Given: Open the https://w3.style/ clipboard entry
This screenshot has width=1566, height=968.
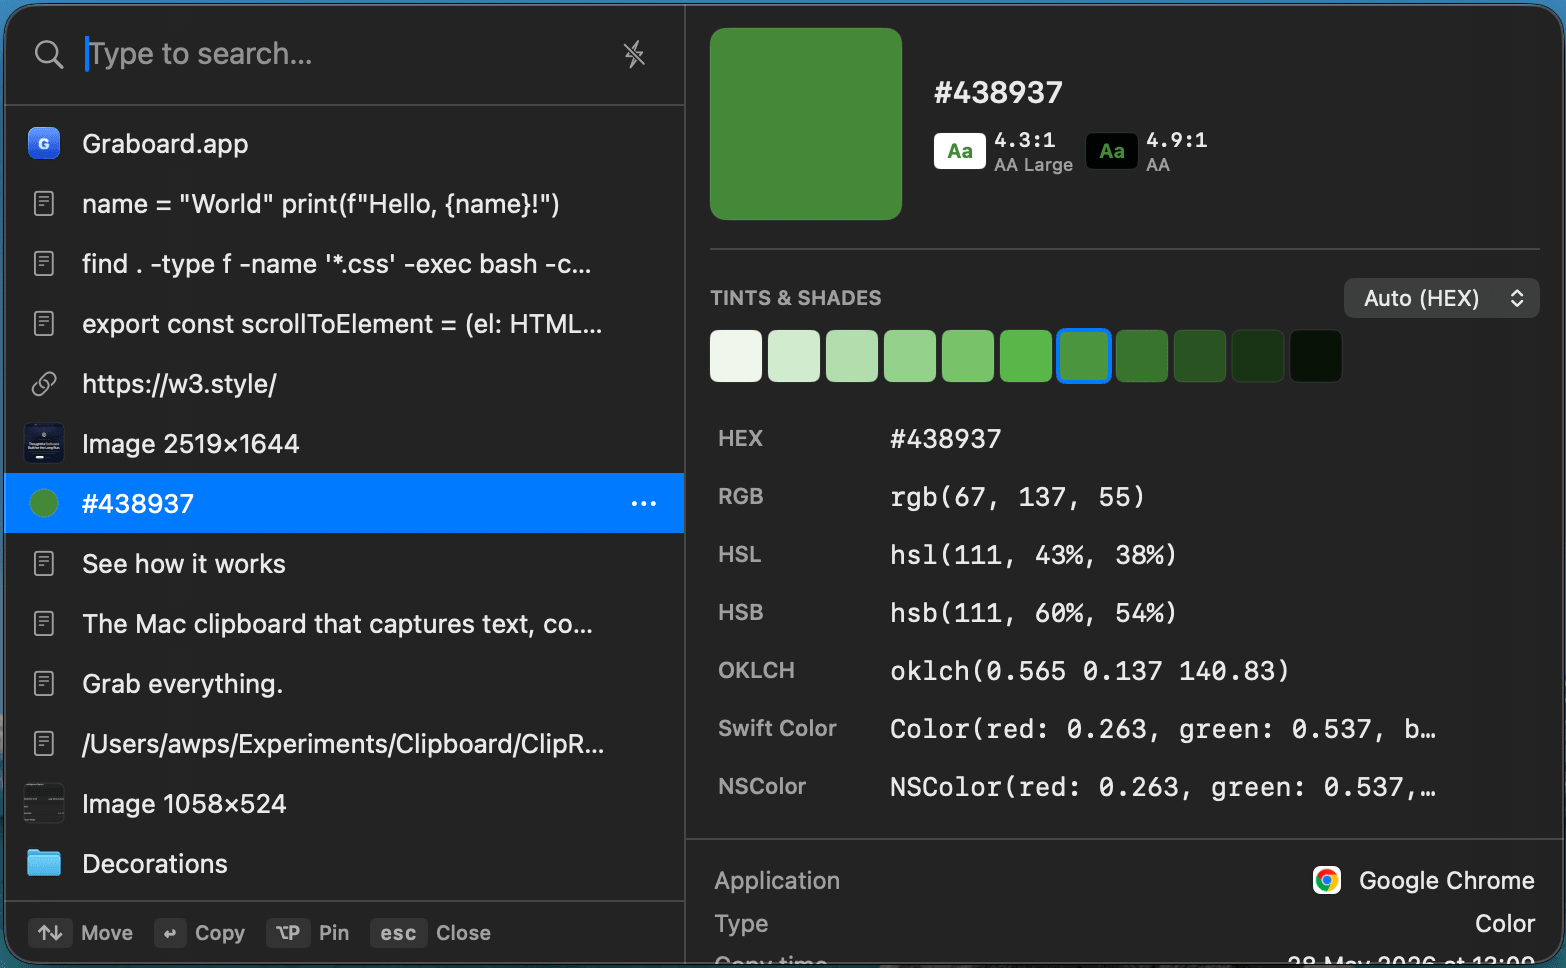Looking at the screenshot, I should point(344,384).
